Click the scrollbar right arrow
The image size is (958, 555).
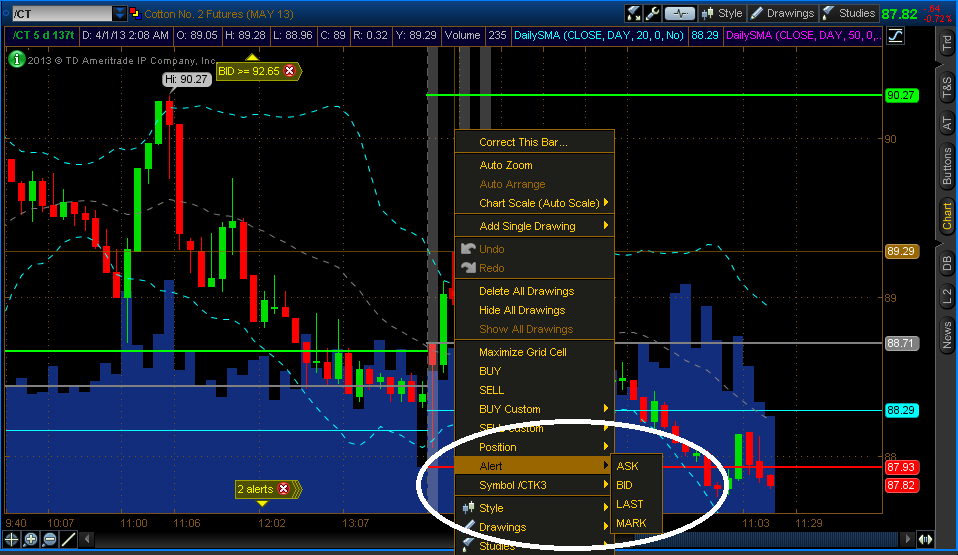(x=907, y=539)
